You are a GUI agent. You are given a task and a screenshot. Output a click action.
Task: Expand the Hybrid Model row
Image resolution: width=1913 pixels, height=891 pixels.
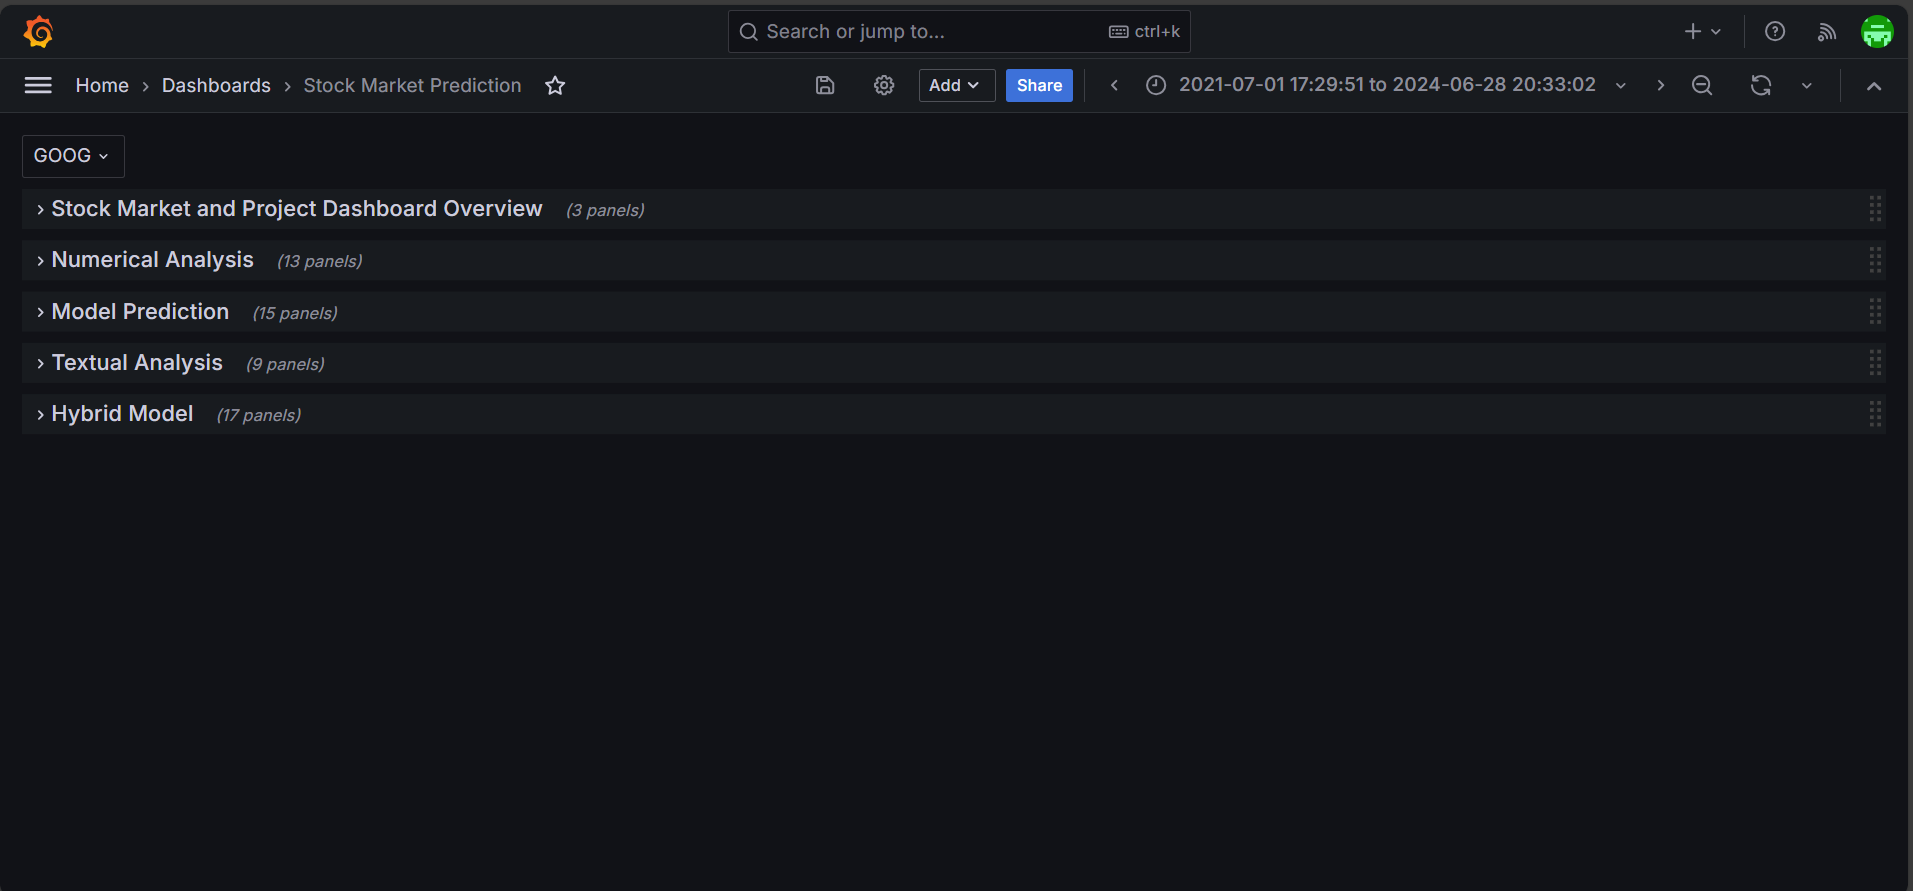[122, 414]
